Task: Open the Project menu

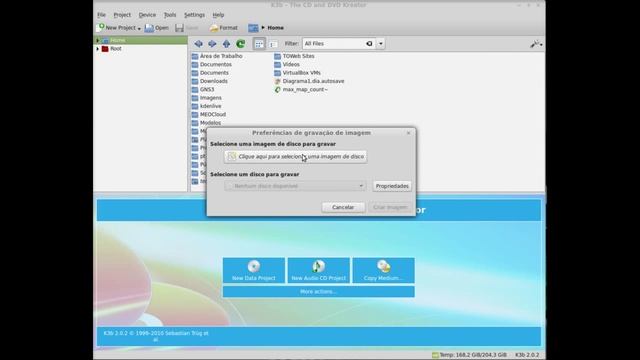Action: coord(122,15)
